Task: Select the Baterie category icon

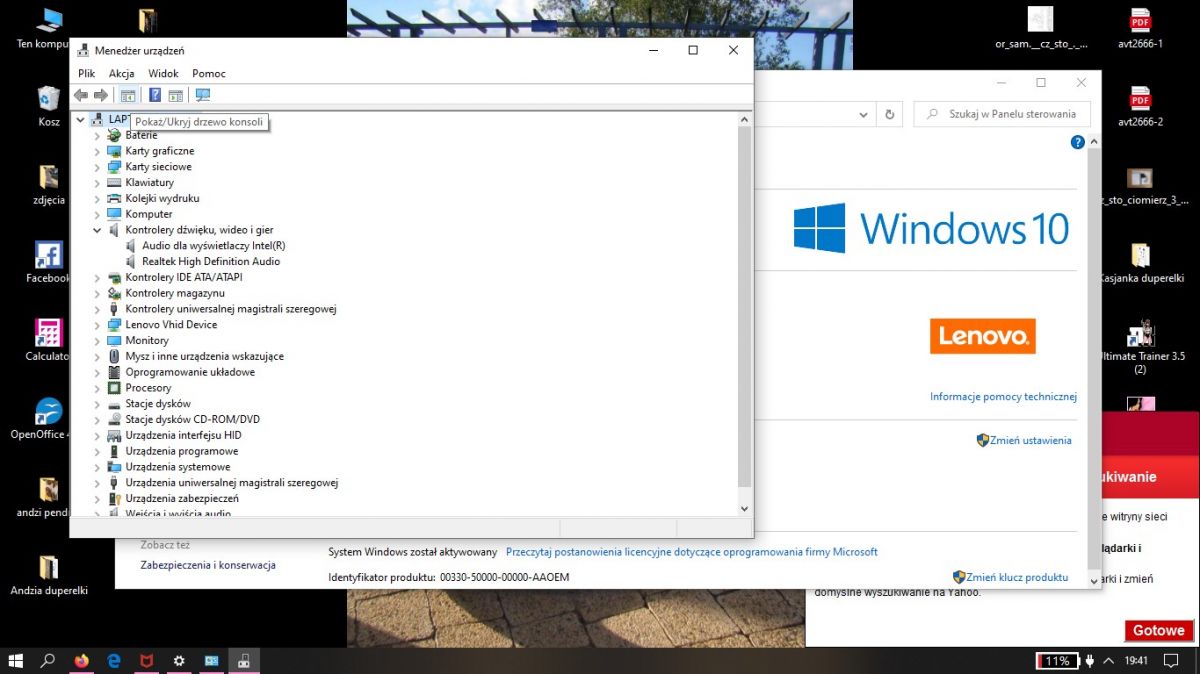Action: tap(114, 135)
